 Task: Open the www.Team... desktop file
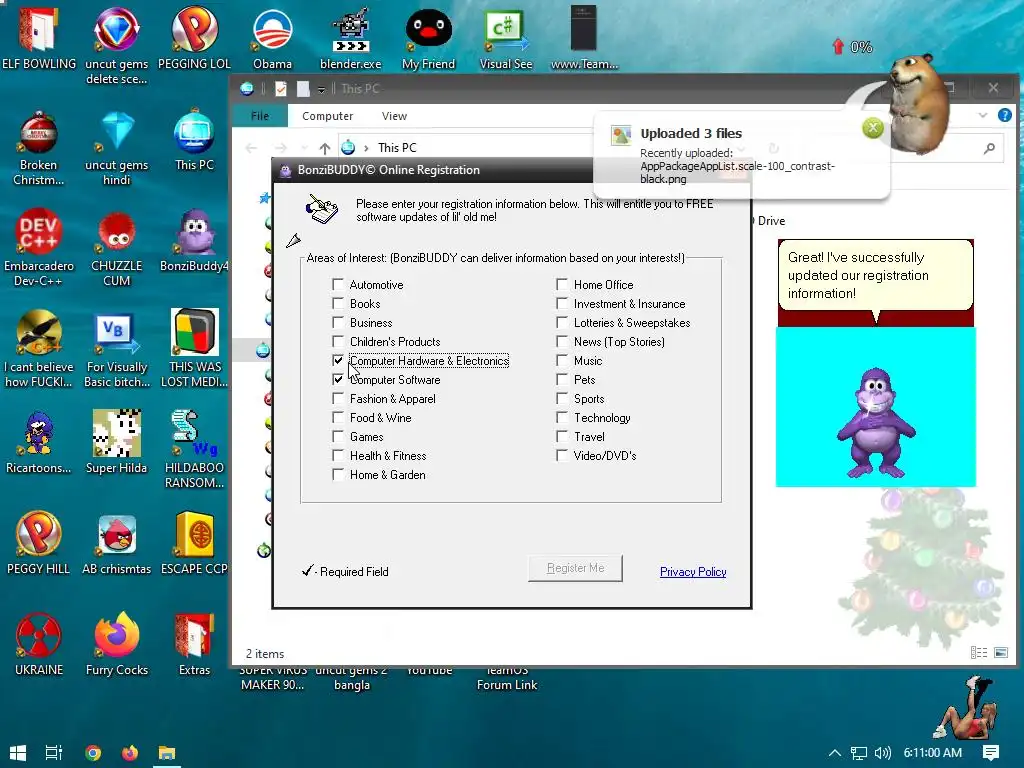click(x=584, y=37)
